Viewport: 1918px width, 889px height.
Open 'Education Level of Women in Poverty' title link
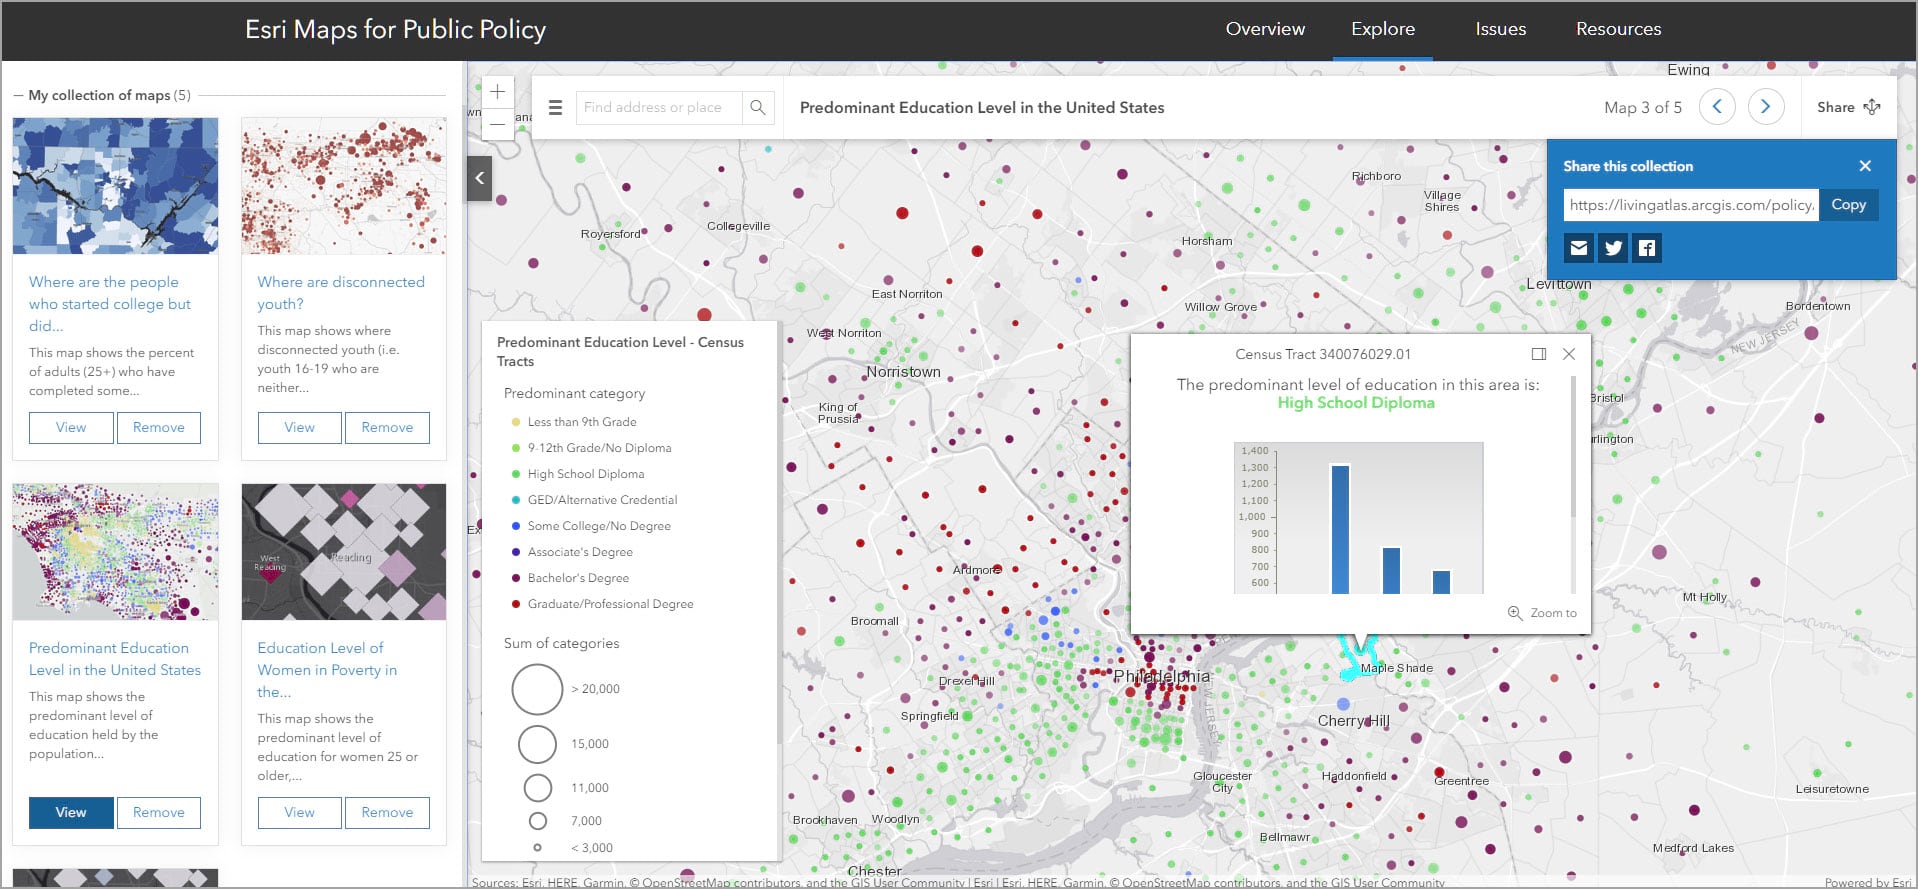point(327,670)
